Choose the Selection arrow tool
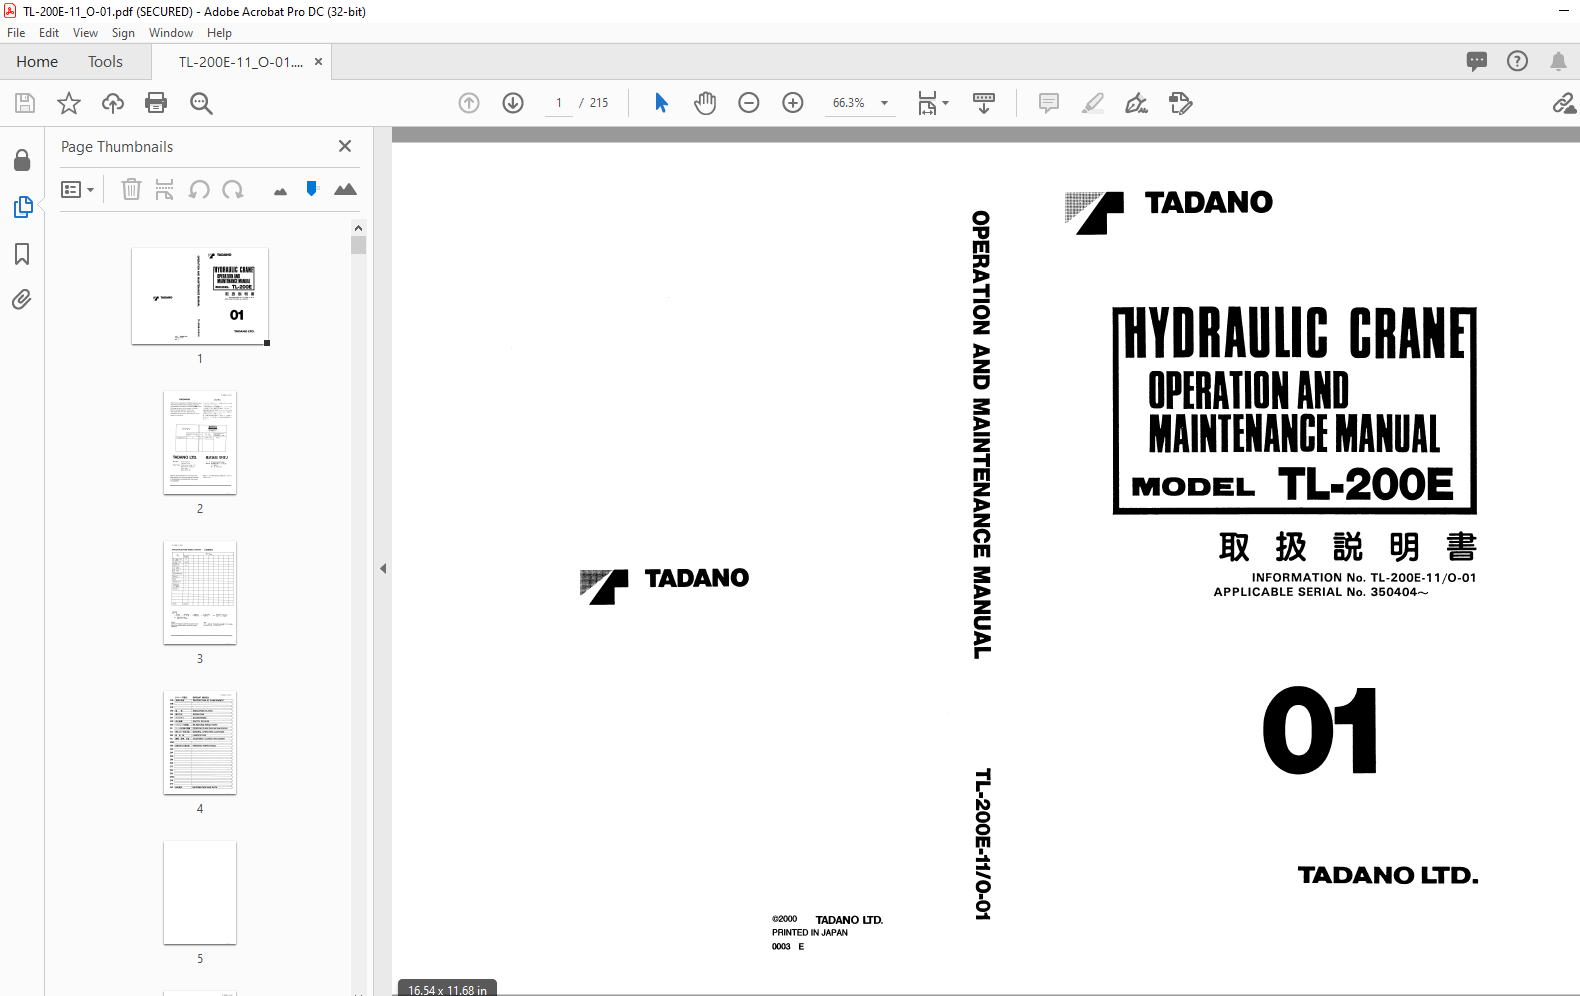Viewport: 1580px width, 996px height. [661, 103]
